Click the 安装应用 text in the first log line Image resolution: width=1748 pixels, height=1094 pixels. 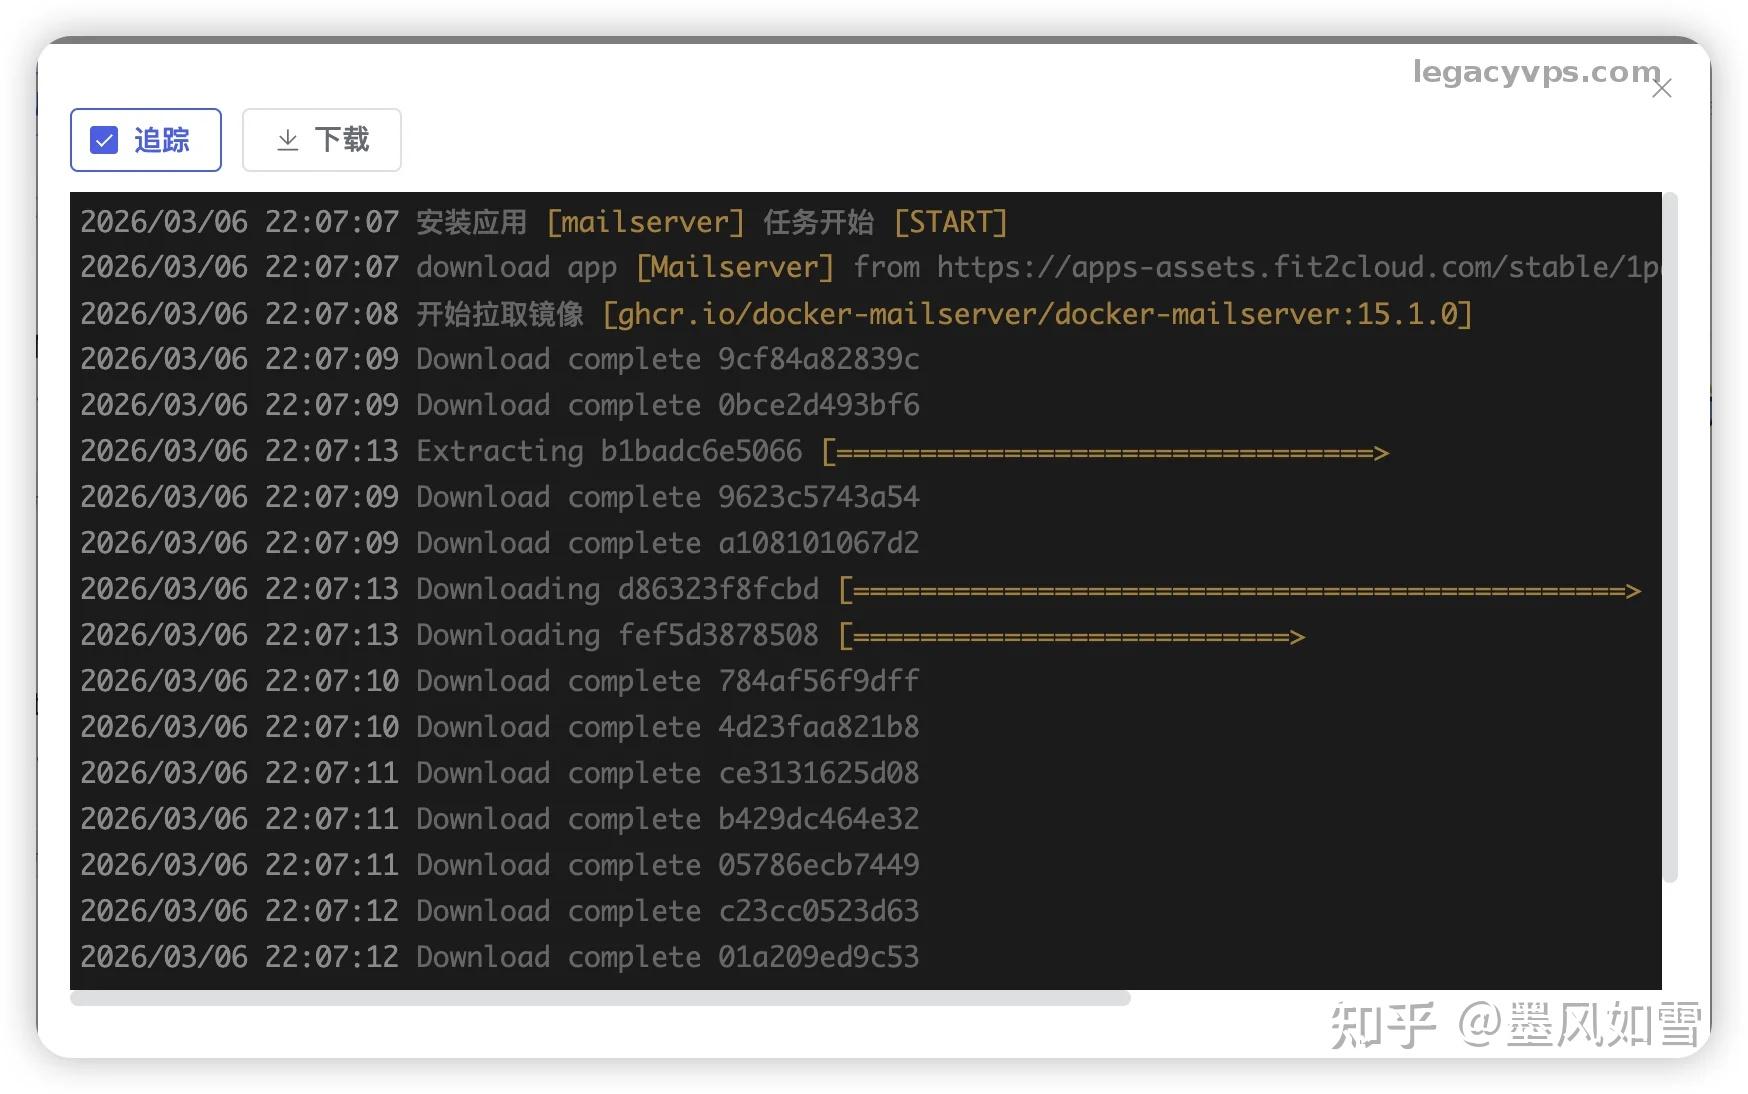pos(472,222)
